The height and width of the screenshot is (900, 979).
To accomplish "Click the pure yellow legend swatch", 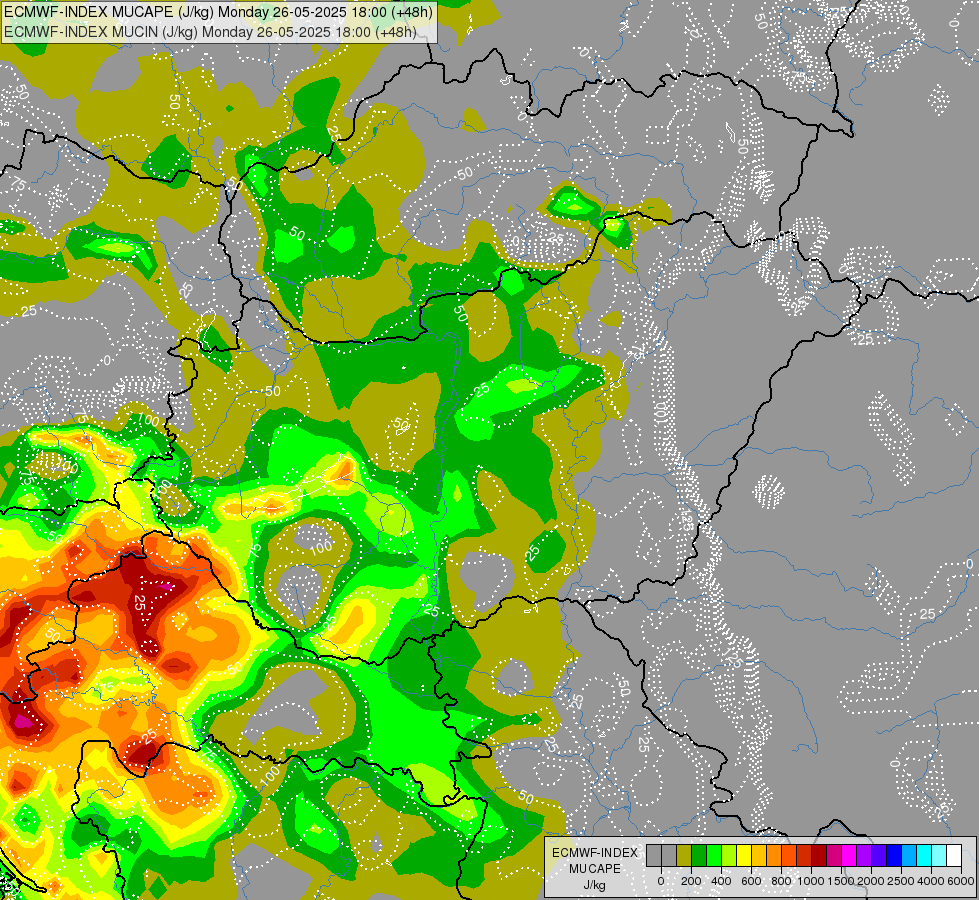I will (x=744, y=855).
